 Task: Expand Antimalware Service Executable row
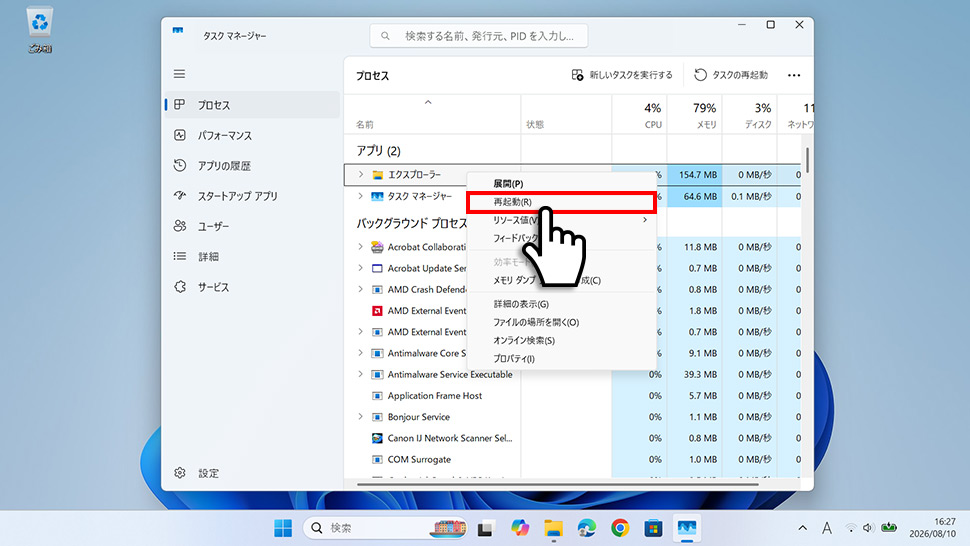tap(361, 374)
